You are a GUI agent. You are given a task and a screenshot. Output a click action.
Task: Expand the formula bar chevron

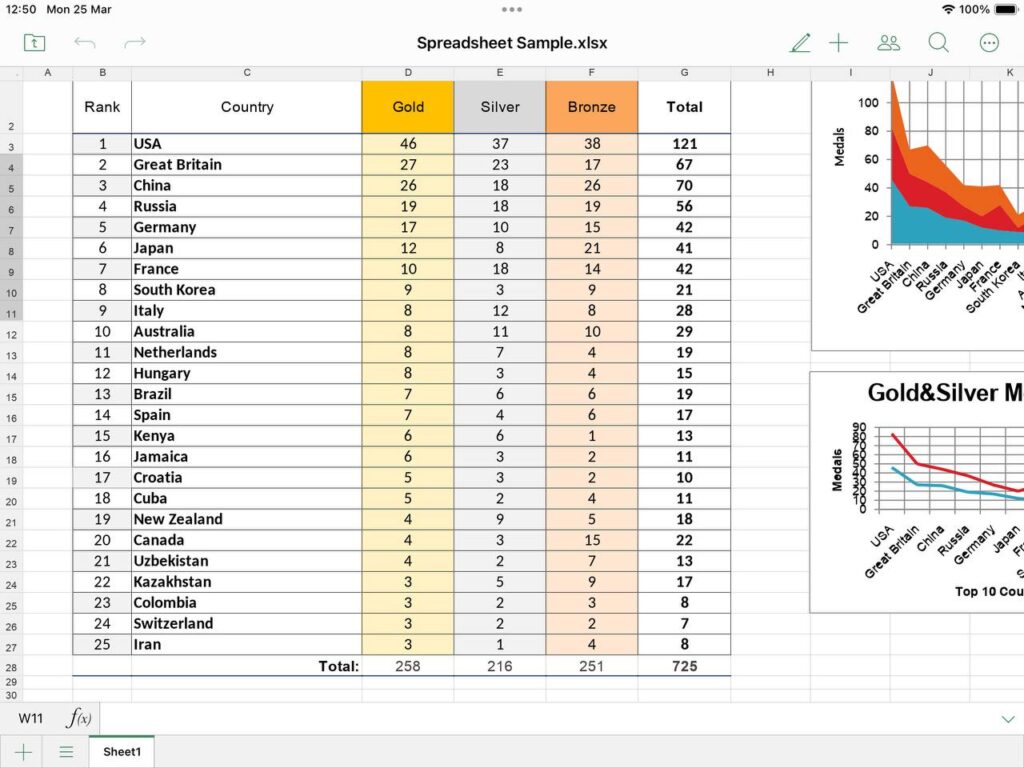[x=1007, y=718]
